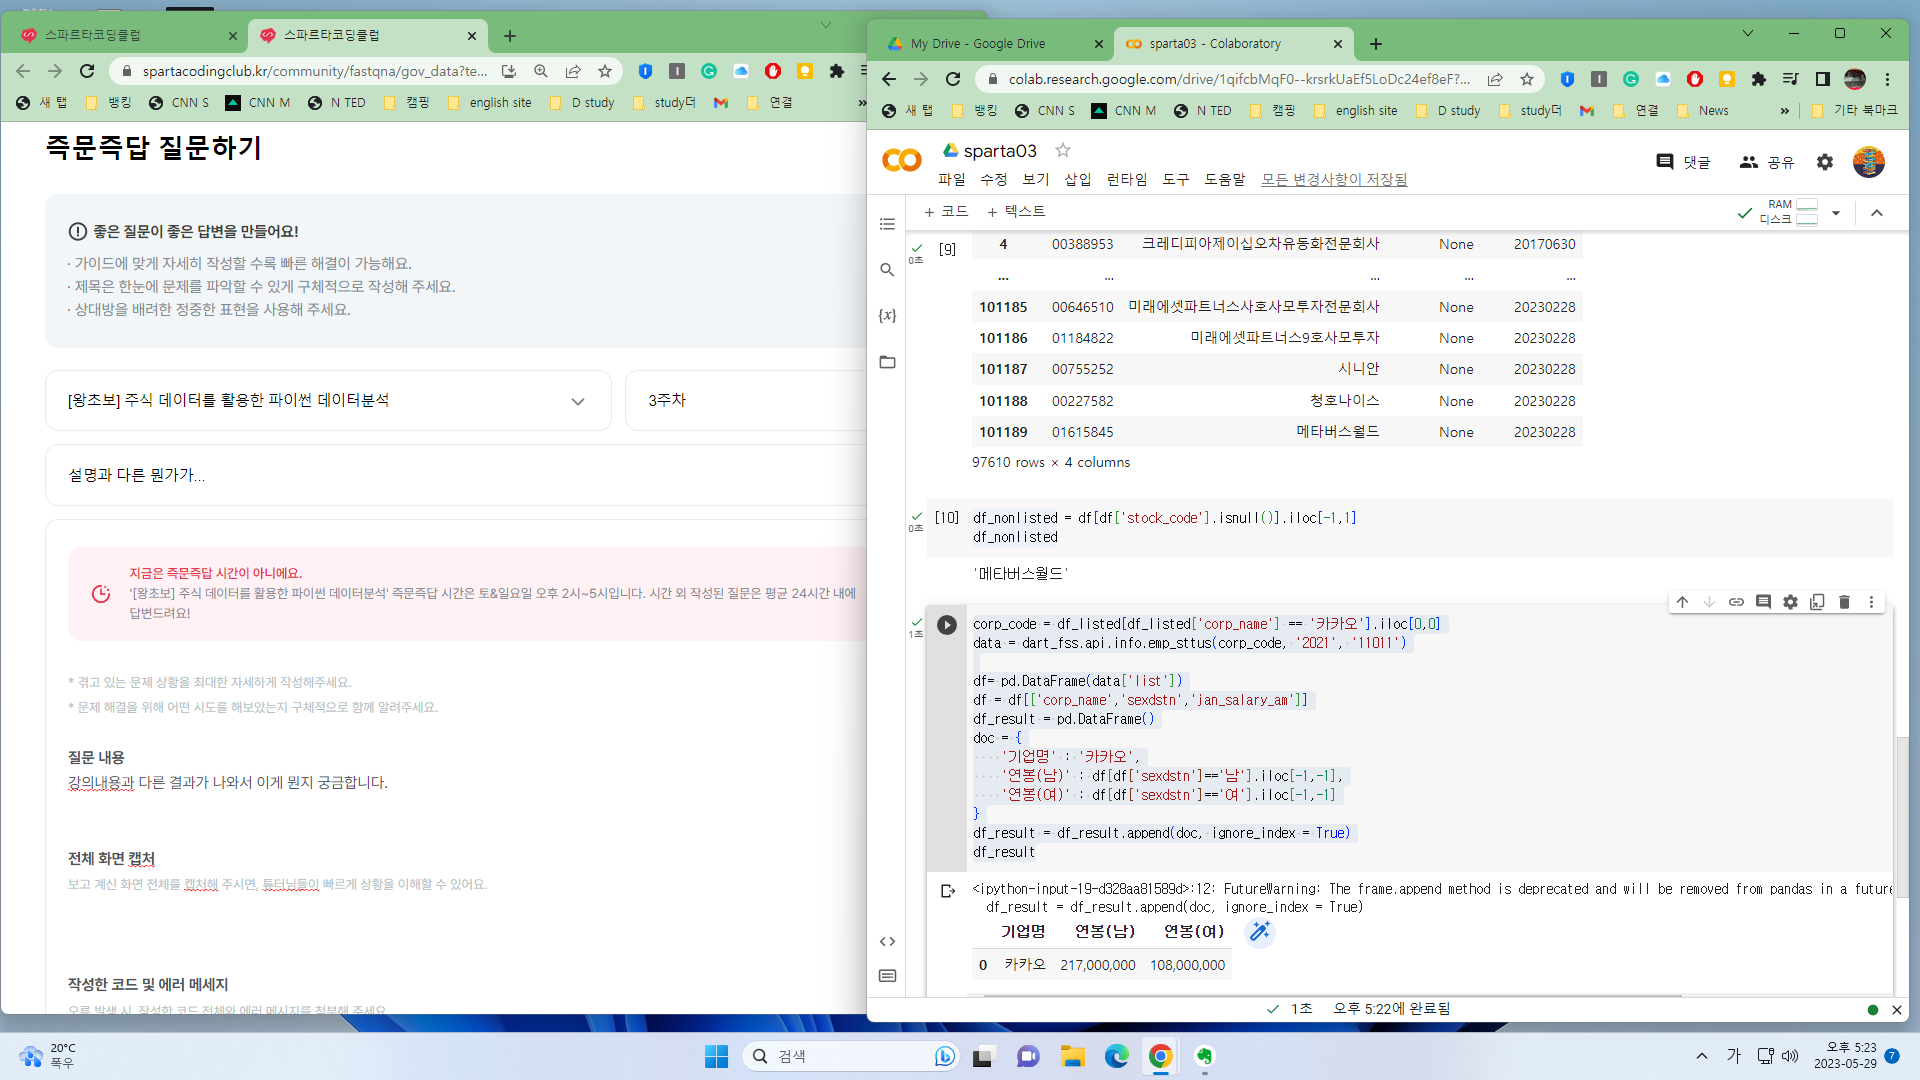Close the sparta03 Colaboratory tab
Image resolution: width=1920 pixels, height=1080 pixels.
click(x=1338, y=44)
